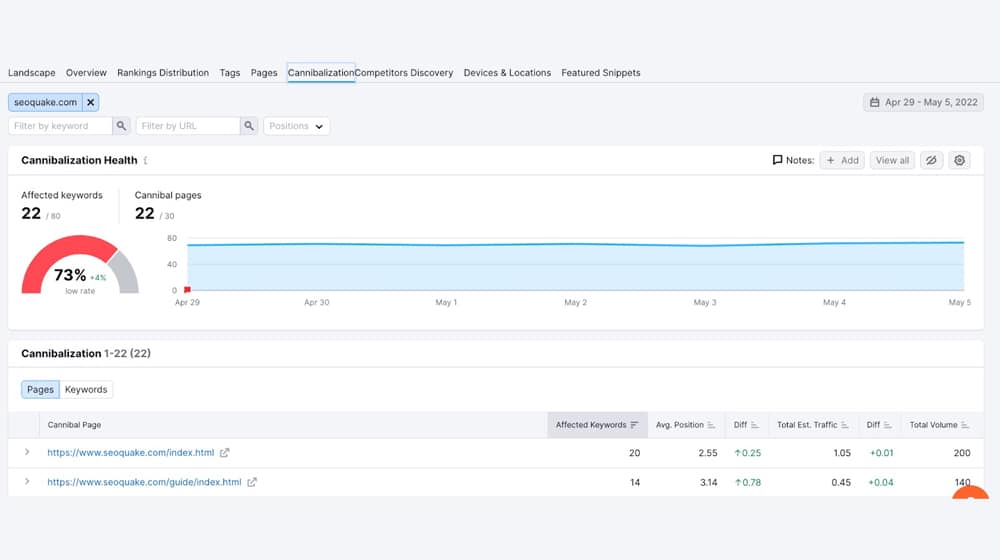Select the Keywords view toggle
Viewport: 1000px width, 560px height.
pos(86,390)
